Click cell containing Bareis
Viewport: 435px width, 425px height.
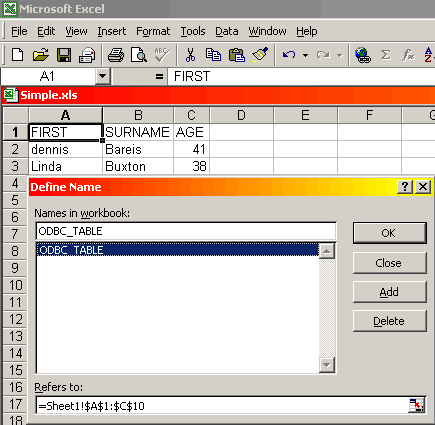tap(138, 149)
